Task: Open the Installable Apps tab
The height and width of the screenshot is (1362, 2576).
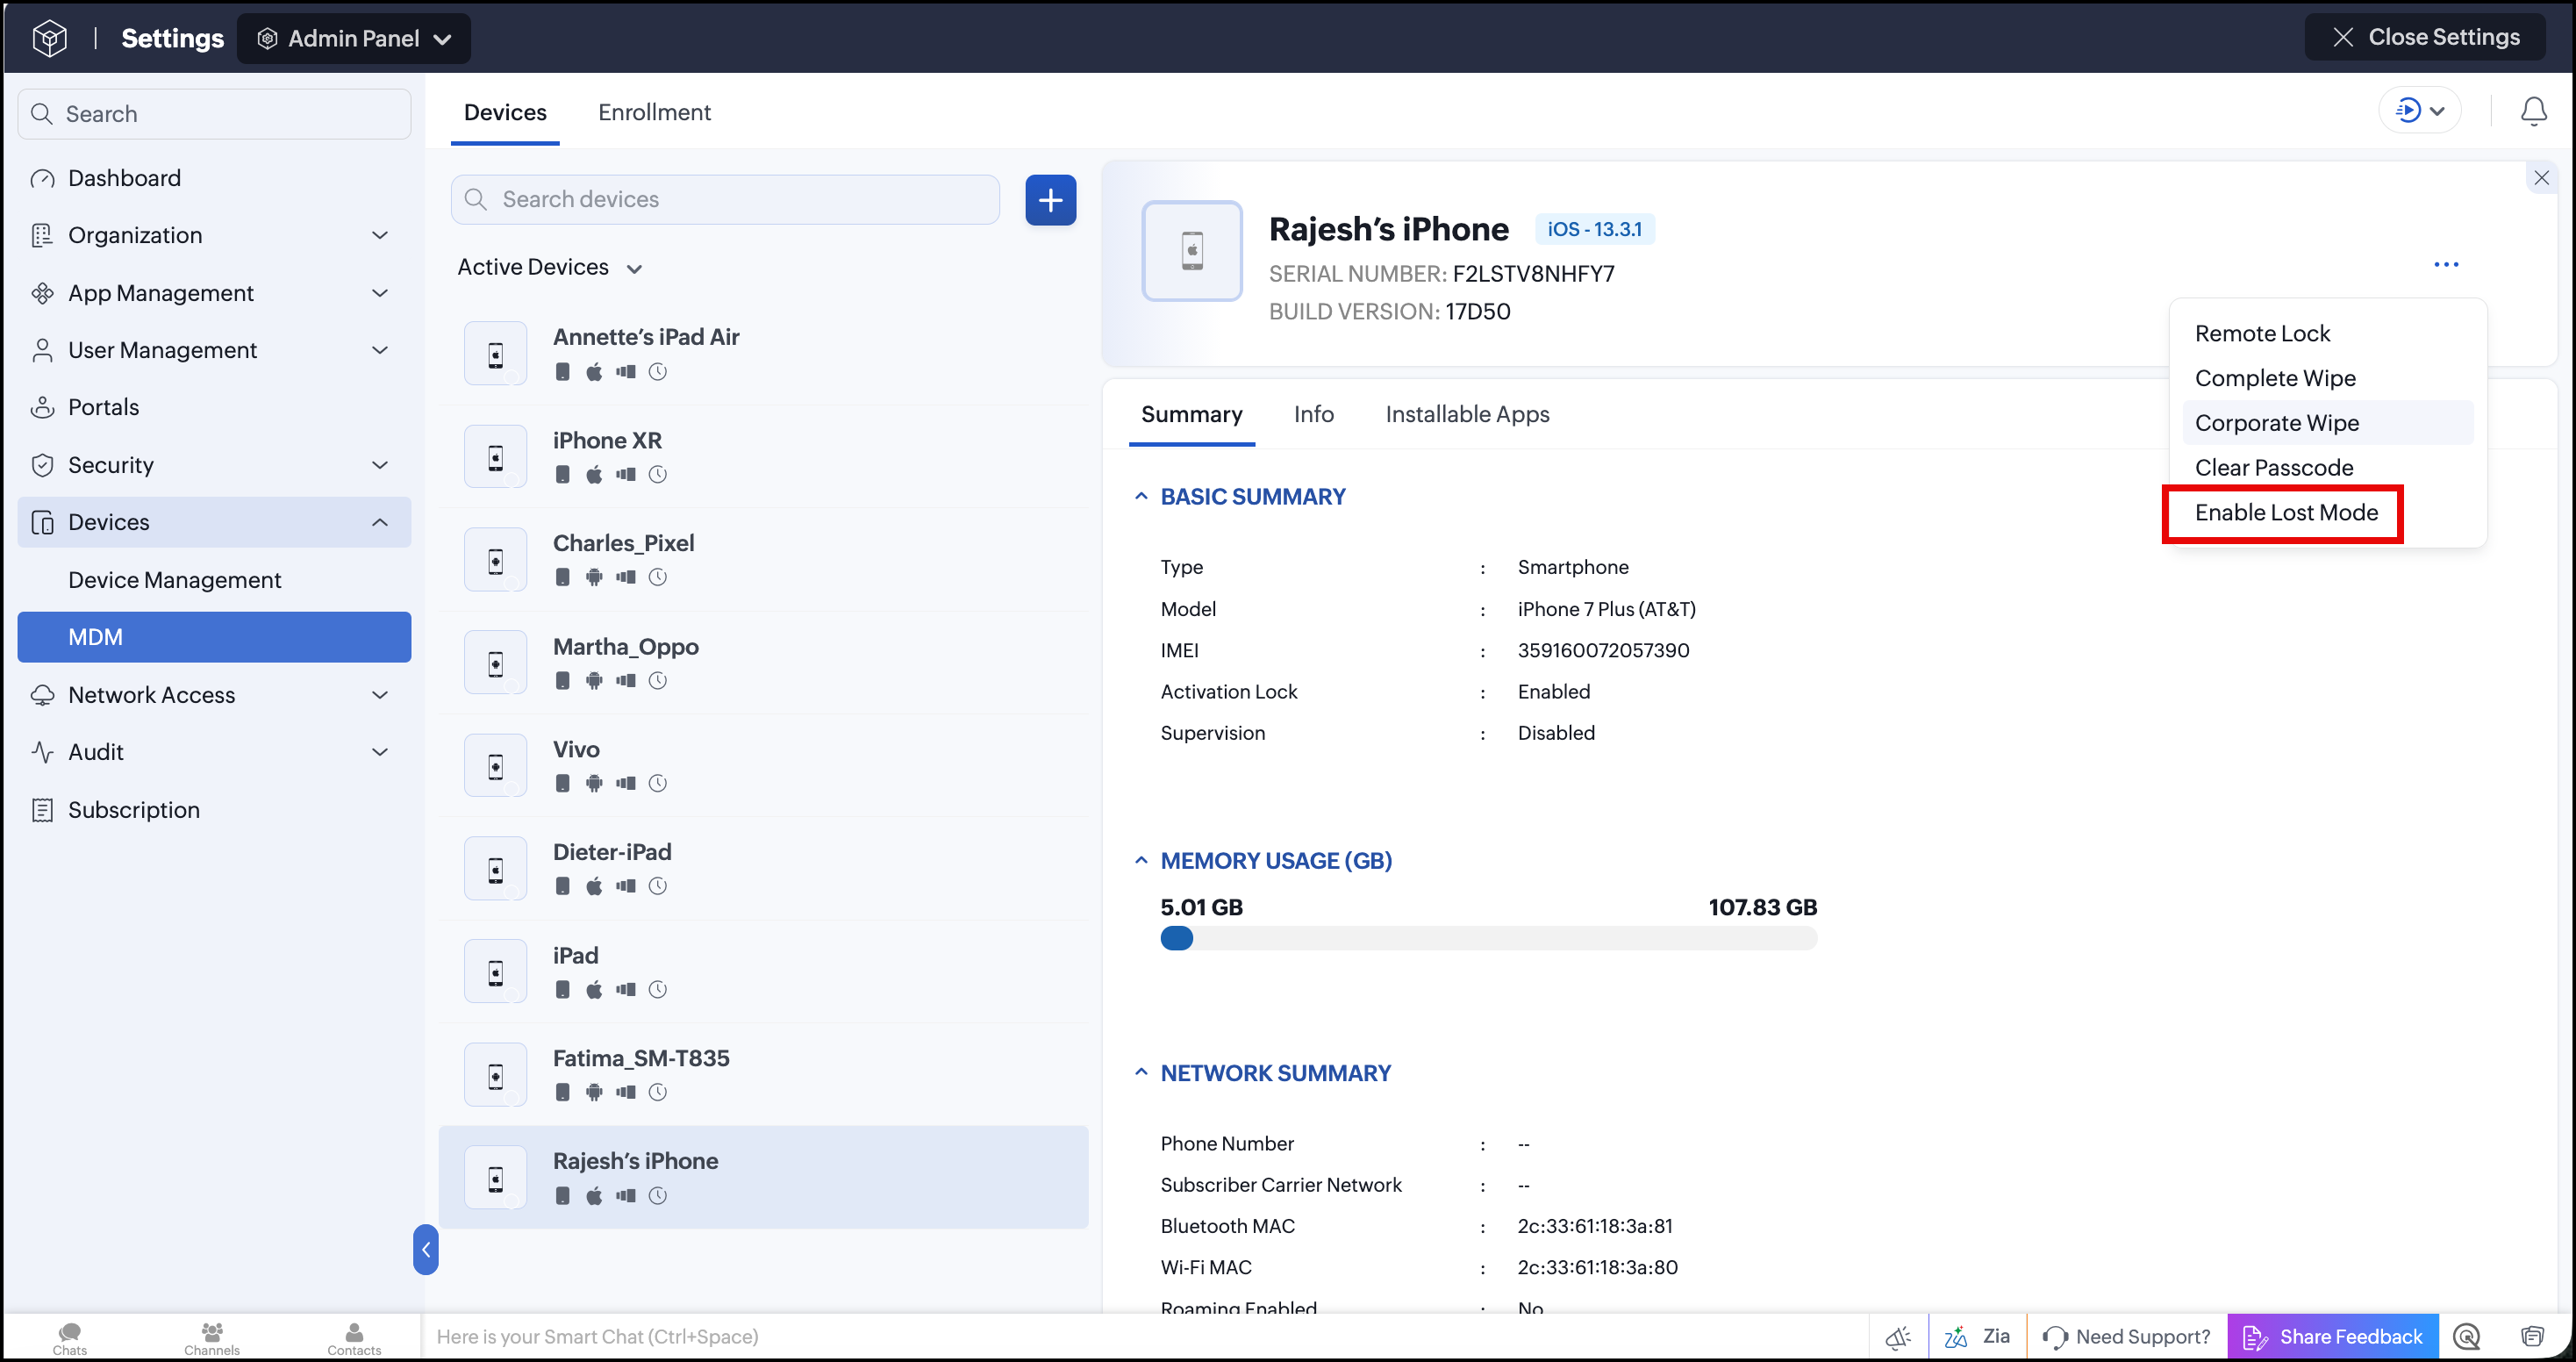Action: click(x=1467, y=415)
